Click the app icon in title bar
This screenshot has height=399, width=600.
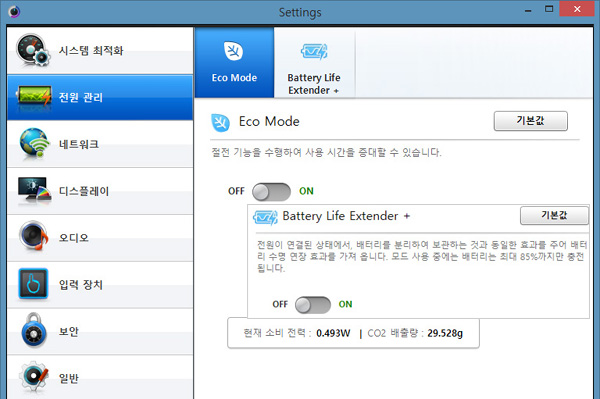[x=14, y=12]
